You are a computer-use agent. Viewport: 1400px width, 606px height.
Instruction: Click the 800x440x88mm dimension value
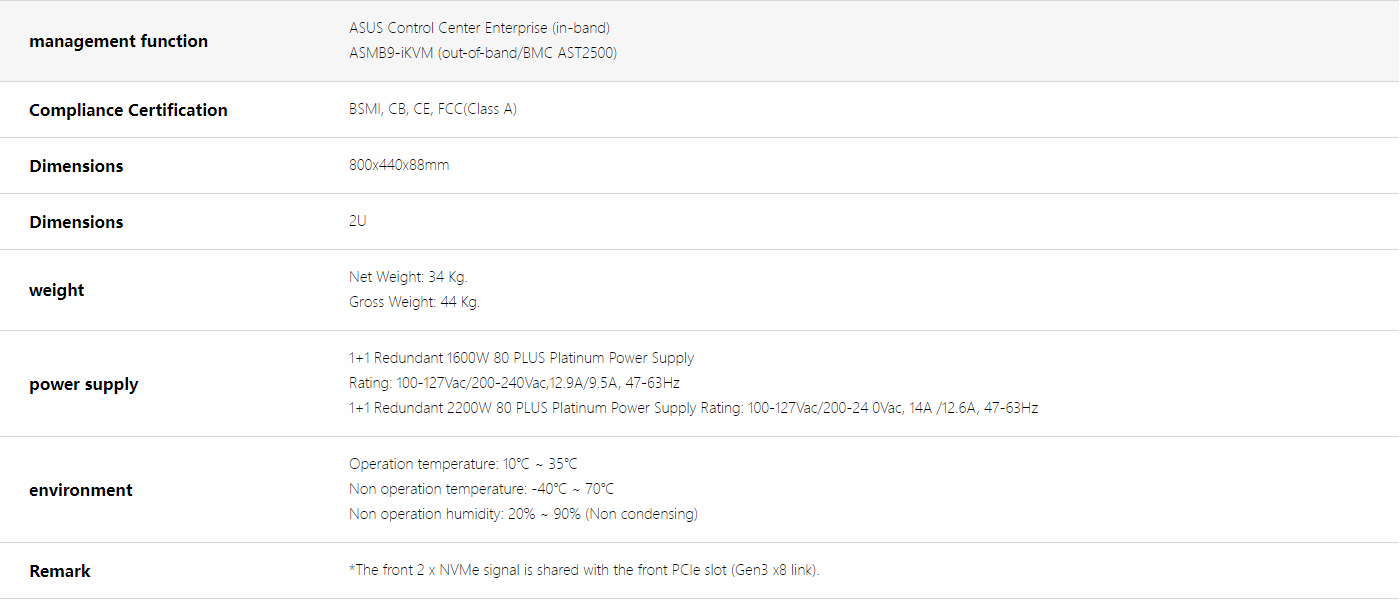pos(399,165)
